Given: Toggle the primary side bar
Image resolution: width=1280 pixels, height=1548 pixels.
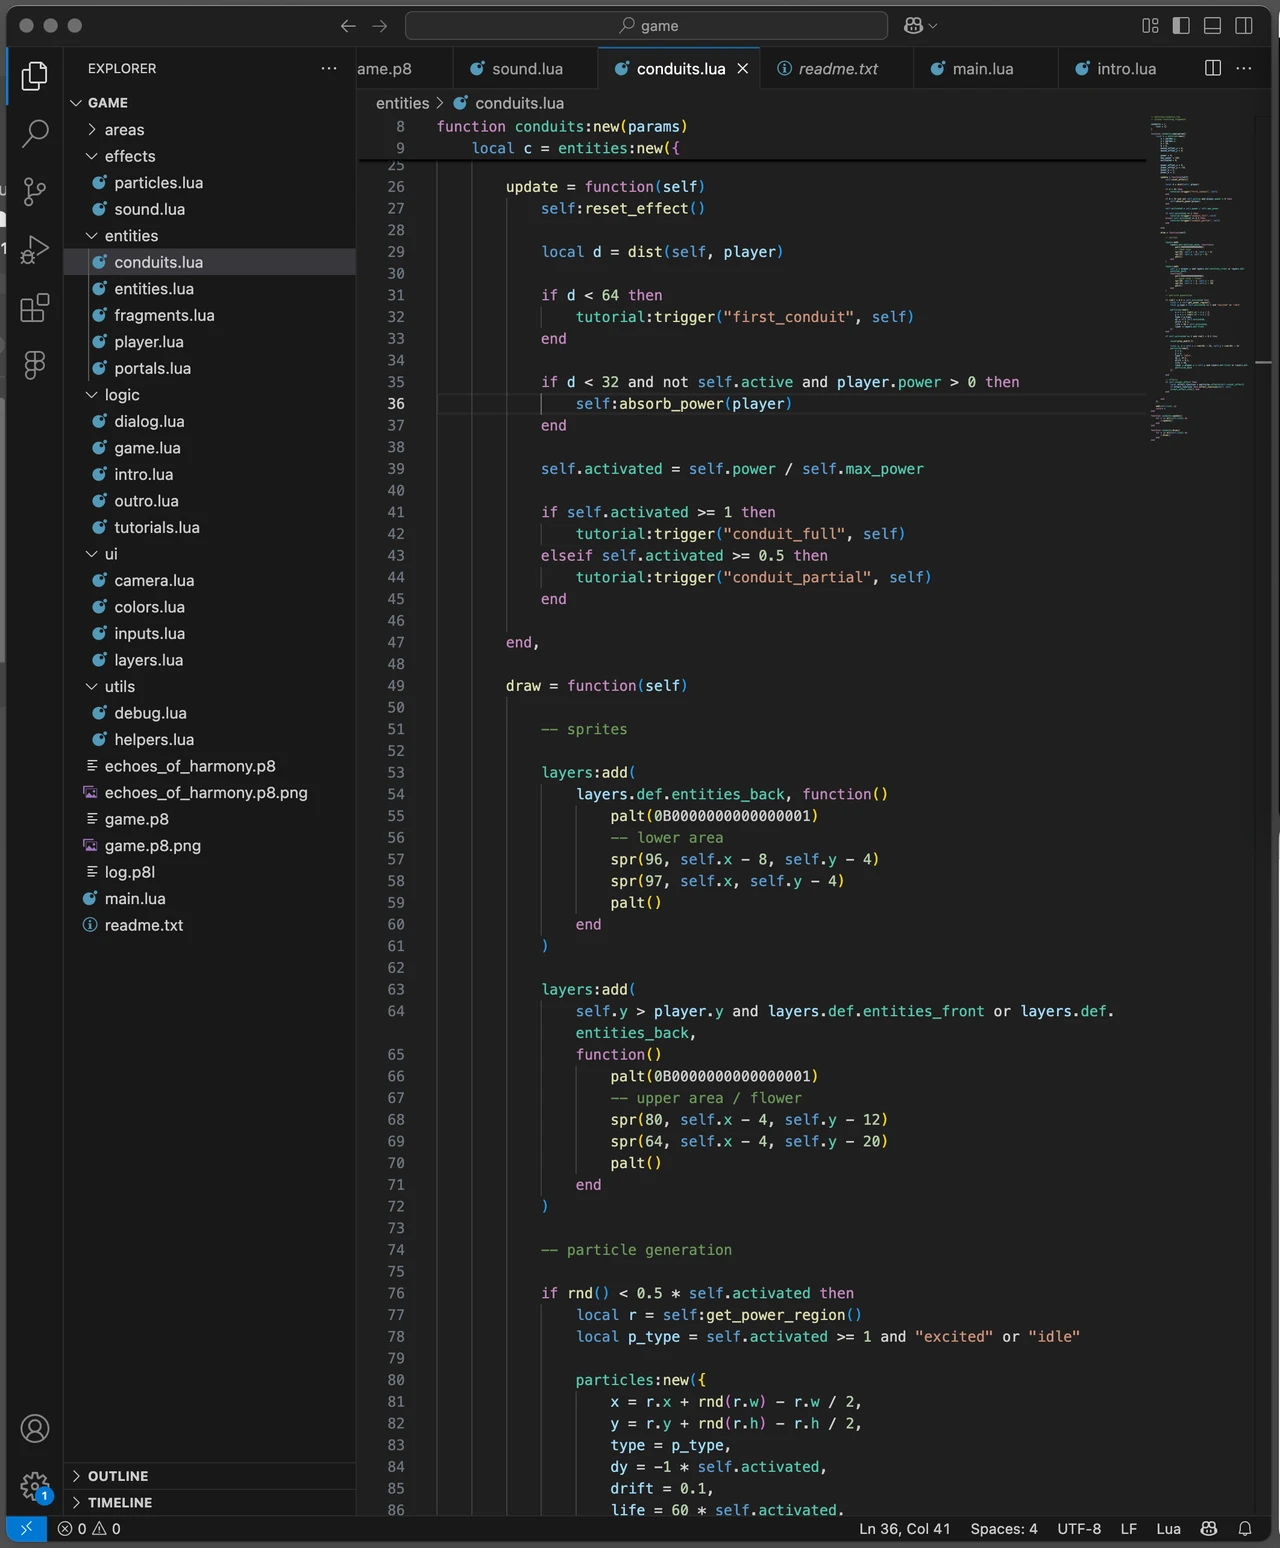Looking at the screenshot, I should [1181, 26].
